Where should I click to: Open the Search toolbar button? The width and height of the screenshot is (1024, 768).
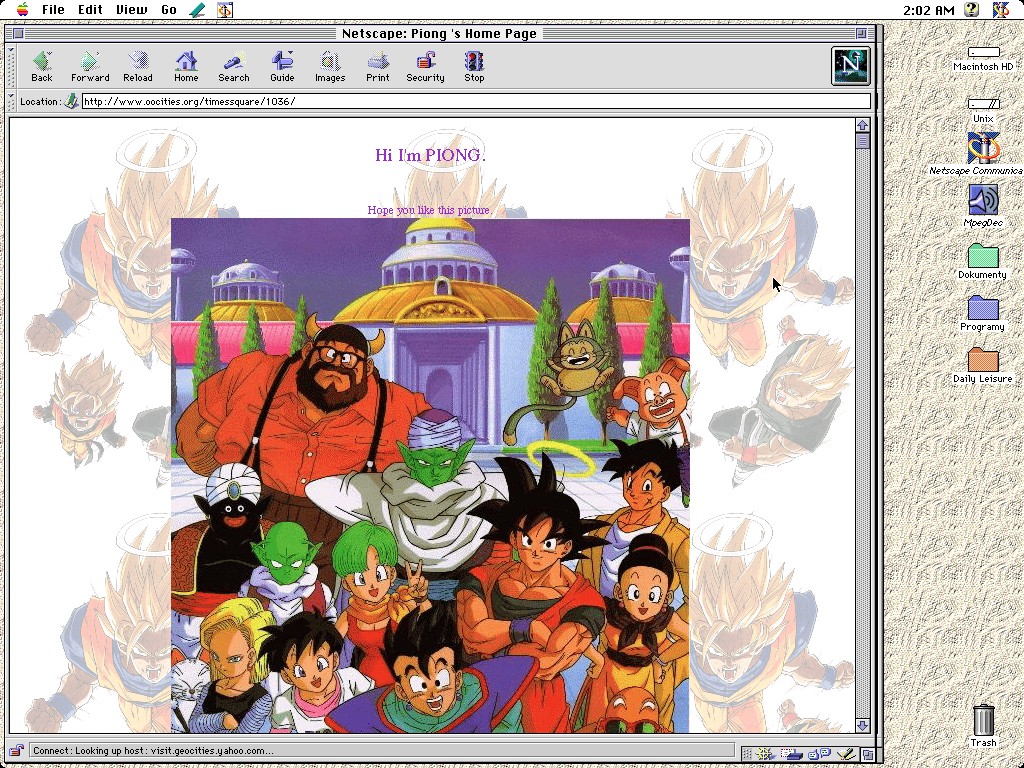click(x=234, y=66)
